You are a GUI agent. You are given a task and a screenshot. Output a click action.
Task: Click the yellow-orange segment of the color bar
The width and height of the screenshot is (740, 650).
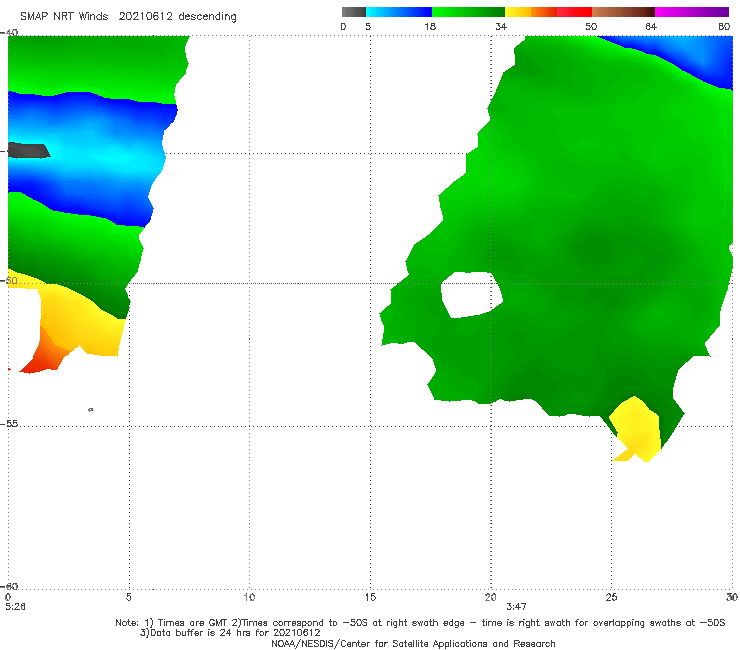point(531,12)
